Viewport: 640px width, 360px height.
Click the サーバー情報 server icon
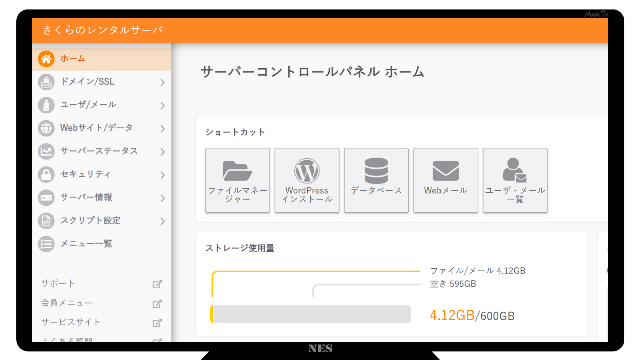[46, 198]
